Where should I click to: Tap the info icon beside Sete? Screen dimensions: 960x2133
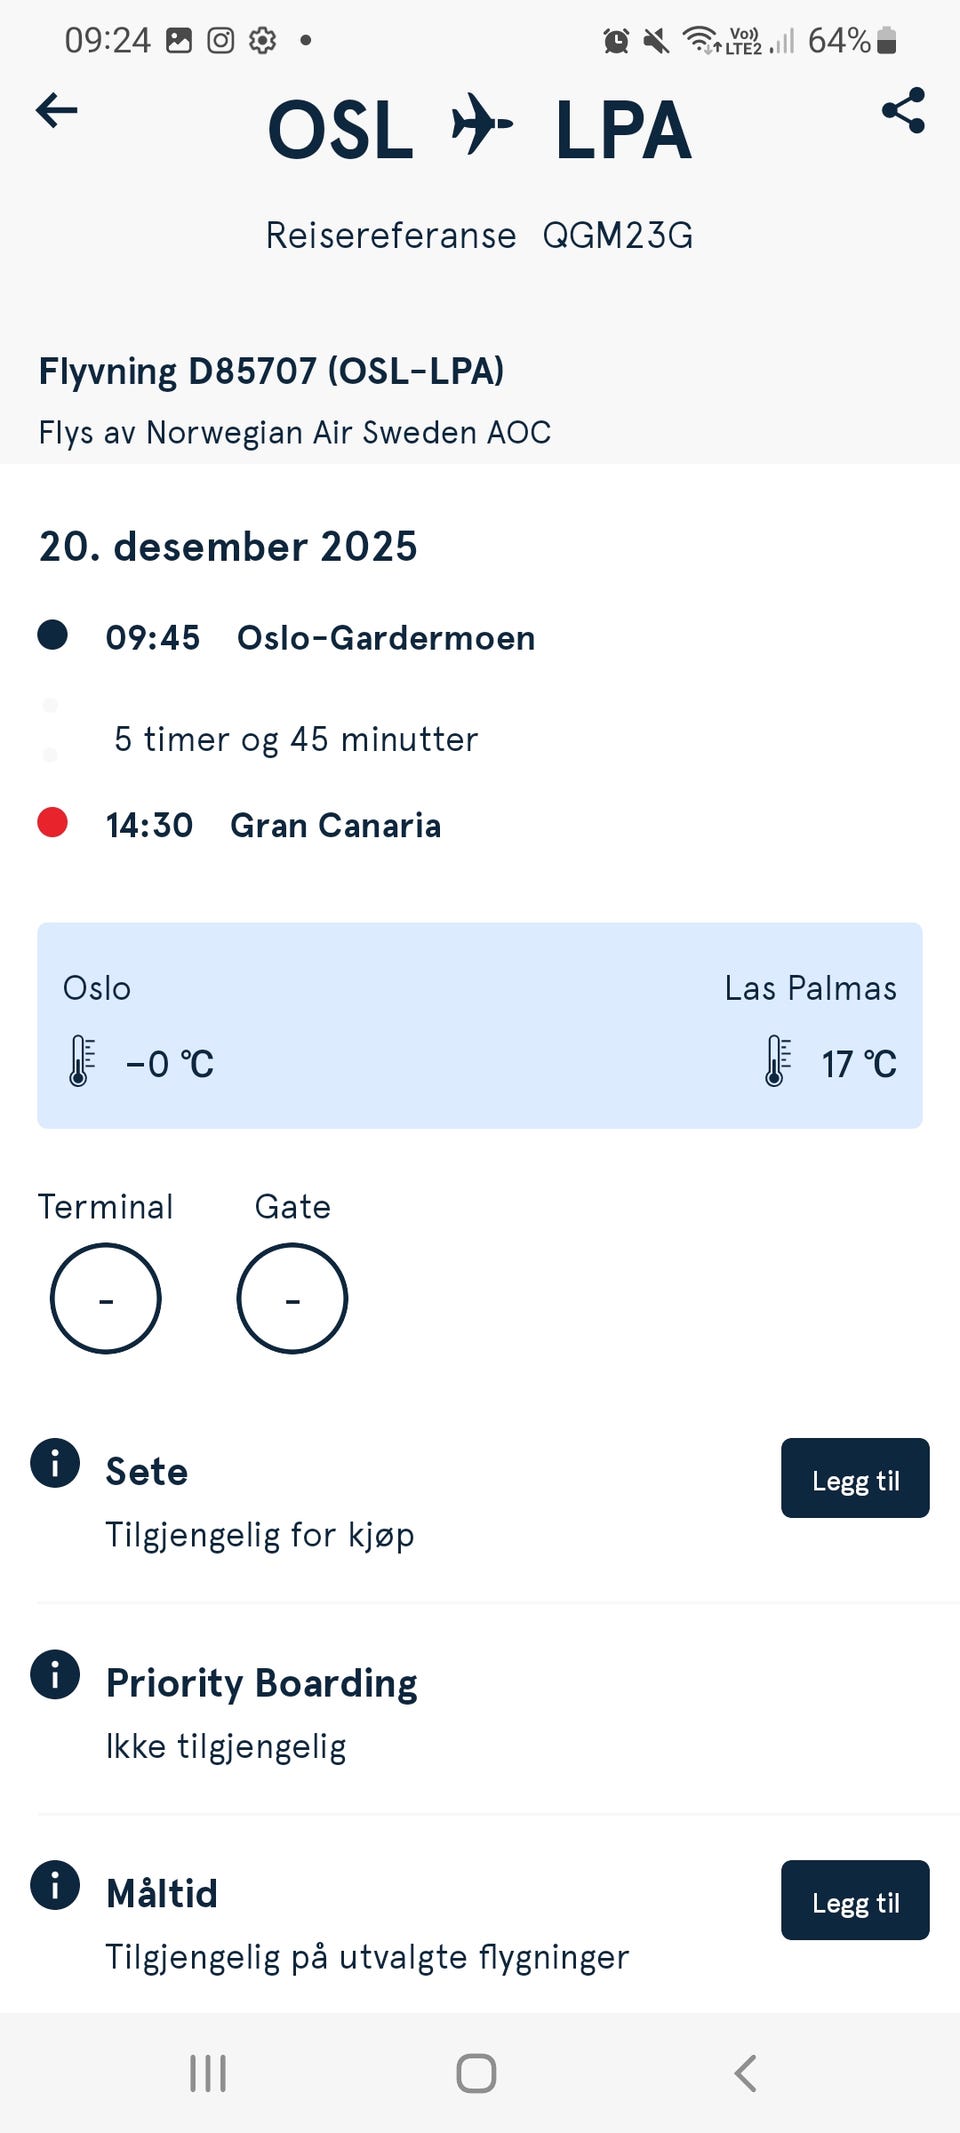[x=55, y=1463]
